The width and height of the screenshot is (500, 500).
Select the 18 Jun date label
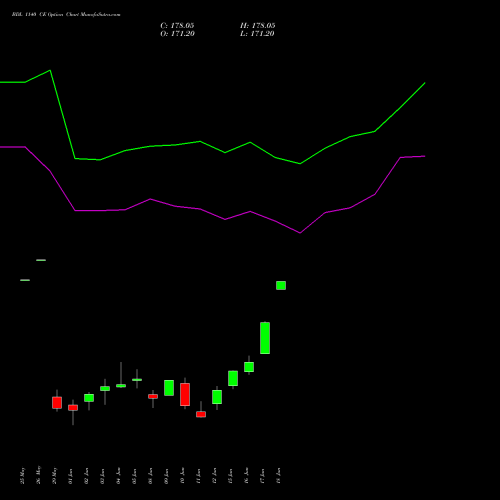pos(278,476)
